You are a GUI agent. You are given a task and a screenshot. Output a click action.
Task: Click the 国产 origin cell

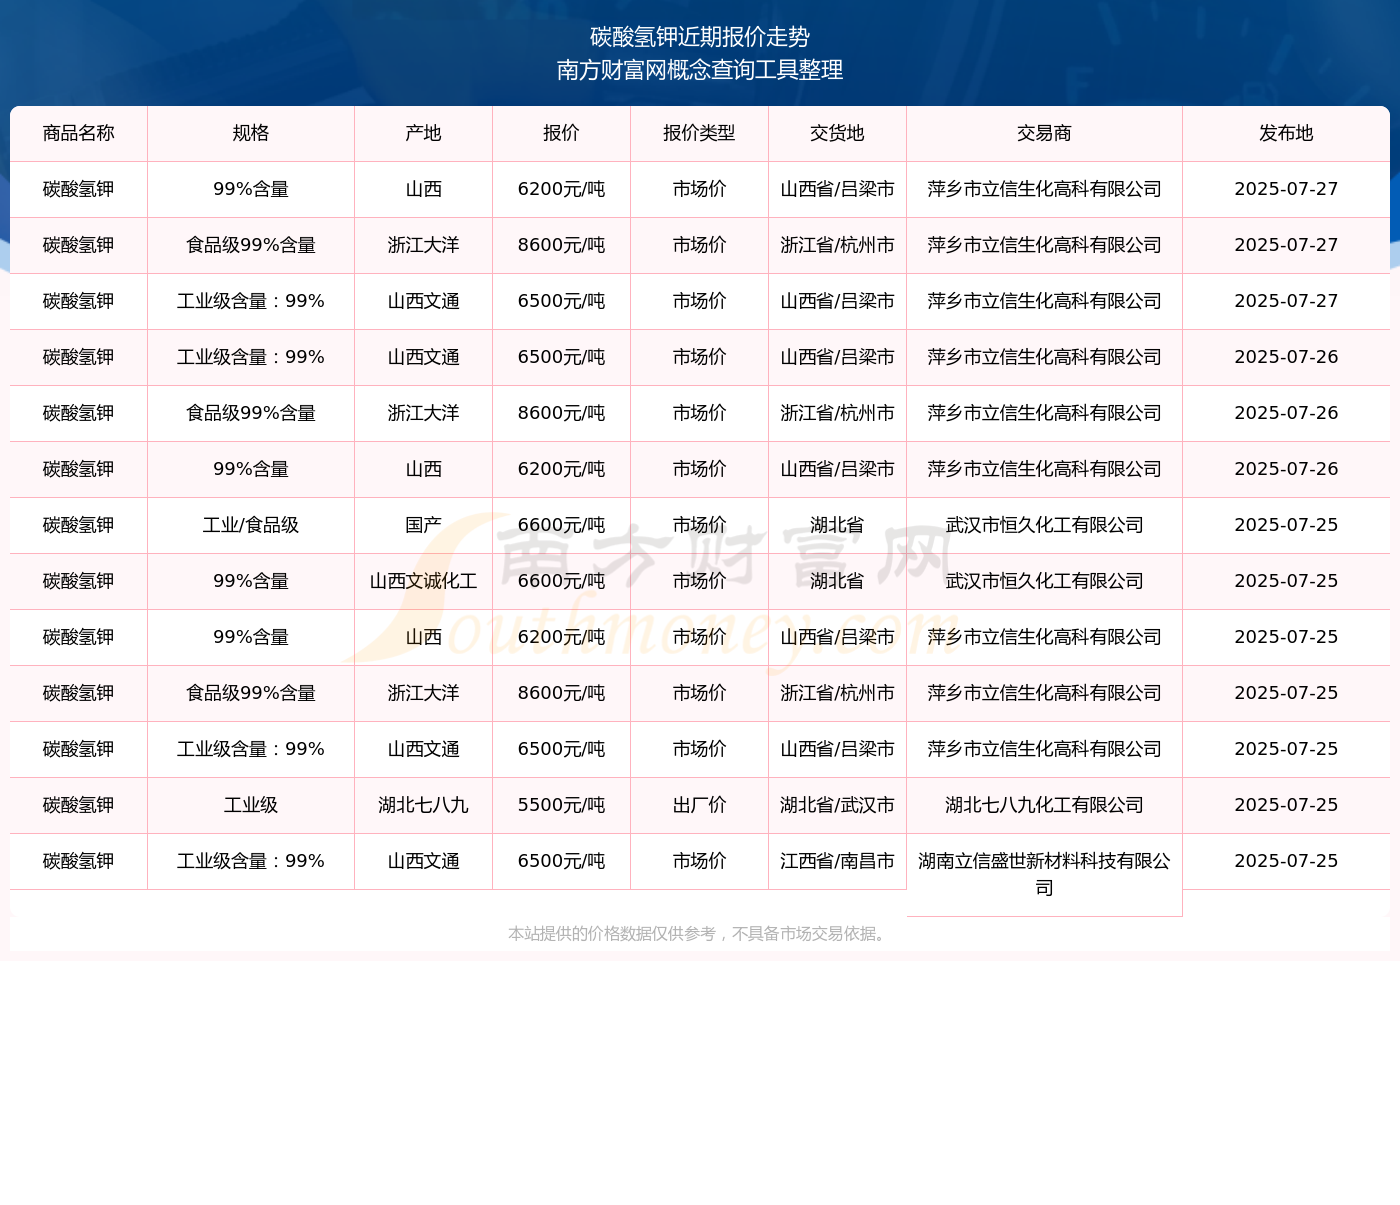[x=424, y=525]
